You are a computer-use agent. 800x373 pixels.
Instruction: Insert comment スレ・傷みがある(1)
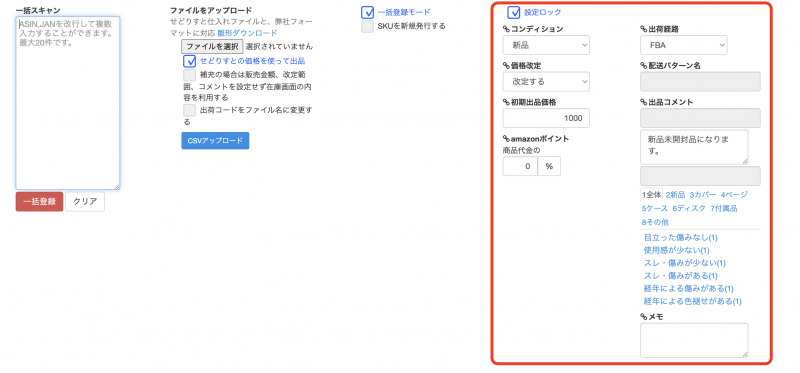point(681,276)
